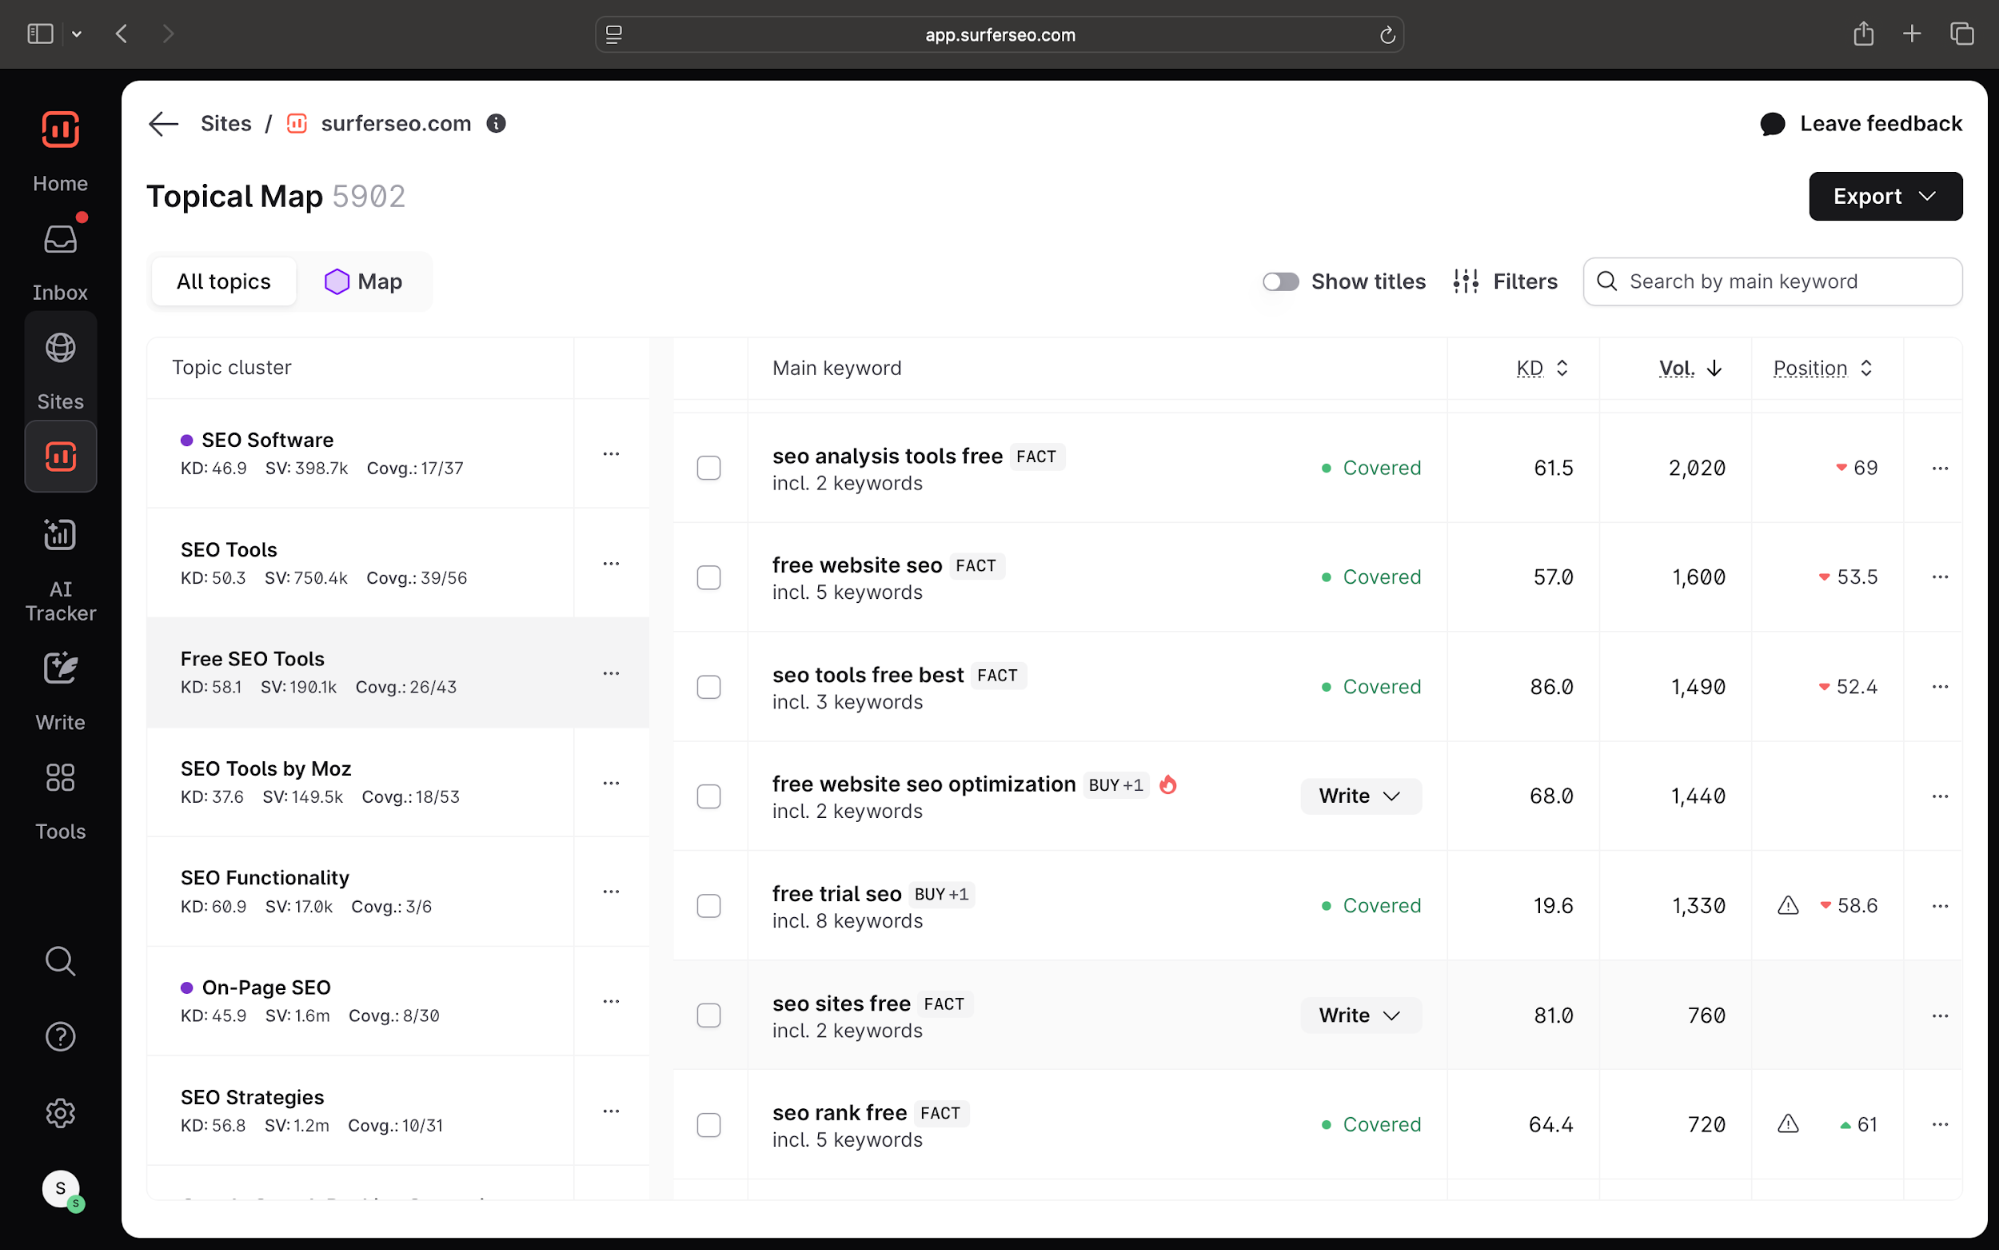Open the Tools grid icon
Screen dimensions: 1999x1250
point(60,778)
